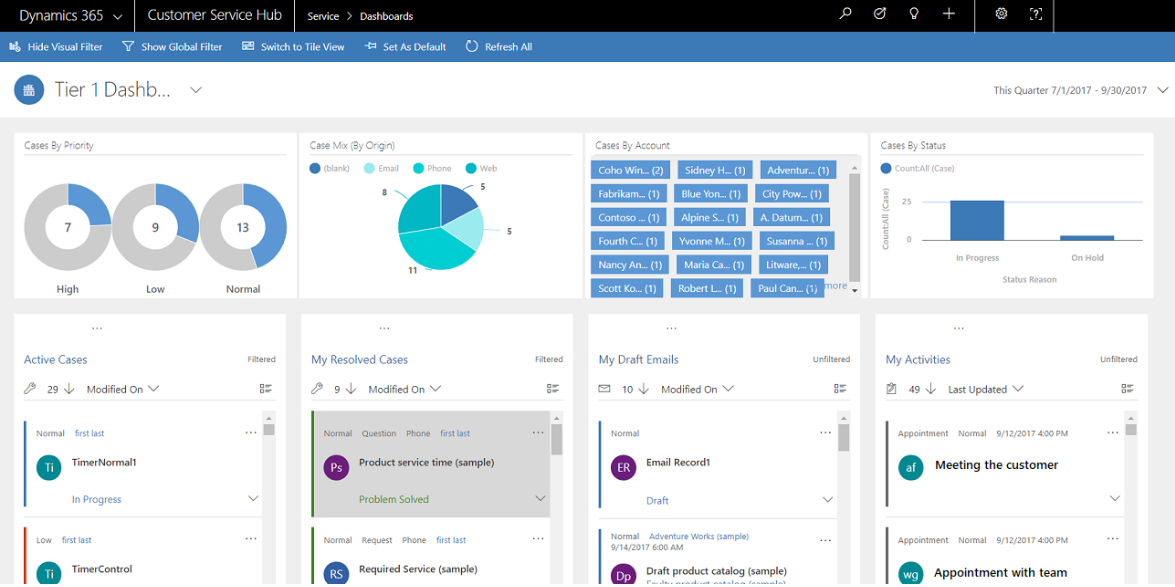Expand the Tier 1 Dashboard selector chevron

pyautogui.click(x=196, y=90)
